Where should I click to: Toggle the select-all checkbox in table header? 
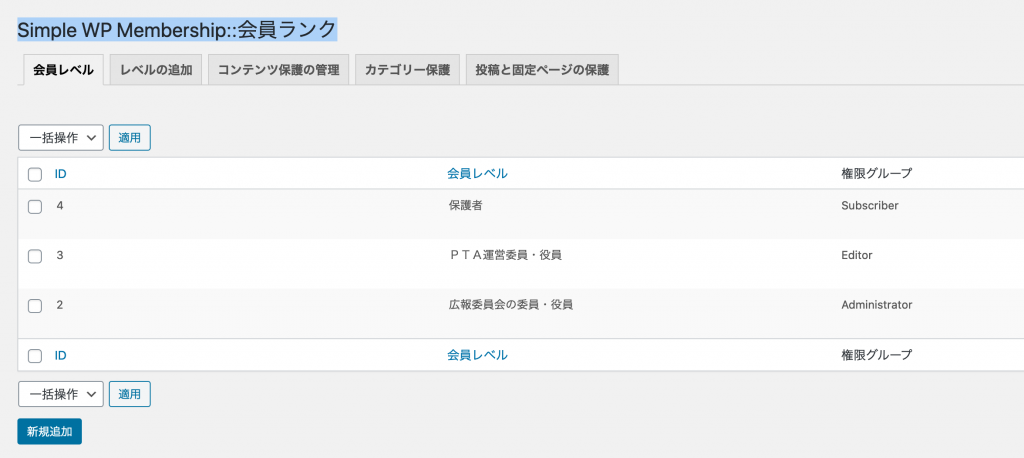click(x=35, y=174)
